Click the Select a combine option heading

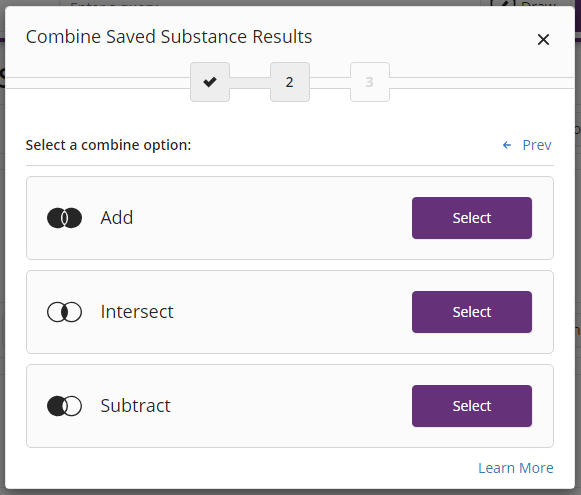click(108, 145)
